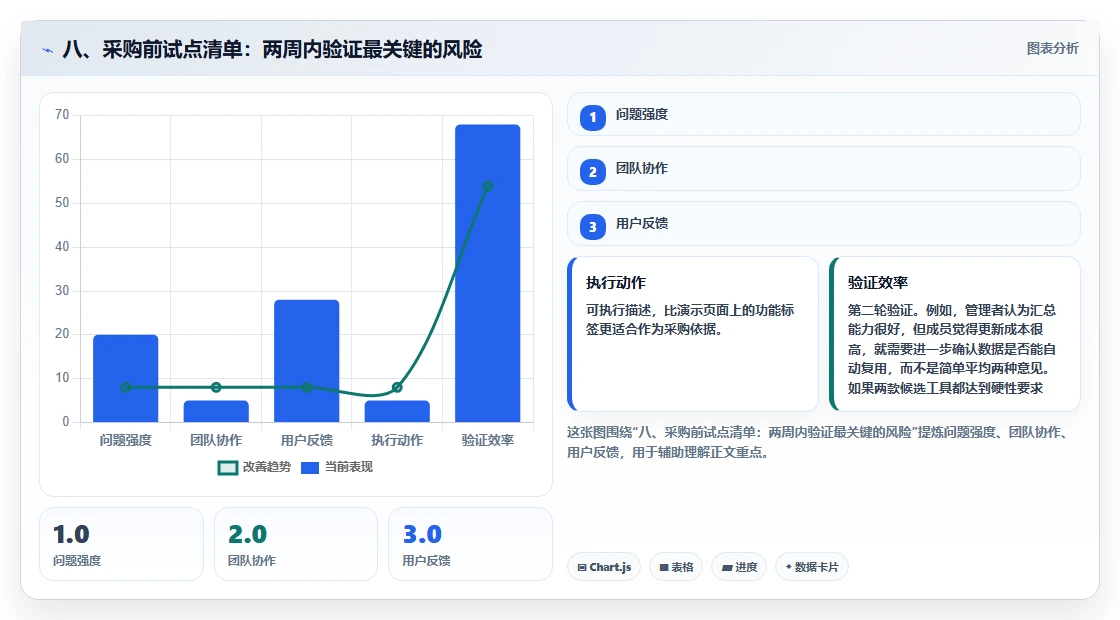Screen dimensions: 1120x620
Task: Click the page title 八、采购前试点清单
Action: (x=272, y=50)
